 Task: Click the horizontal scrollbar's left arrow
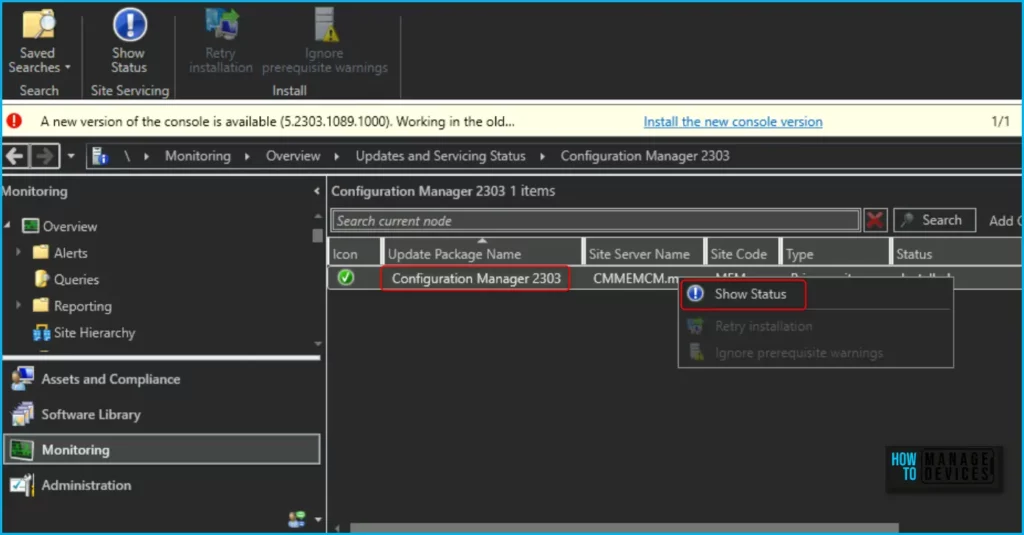coord(338,528)
